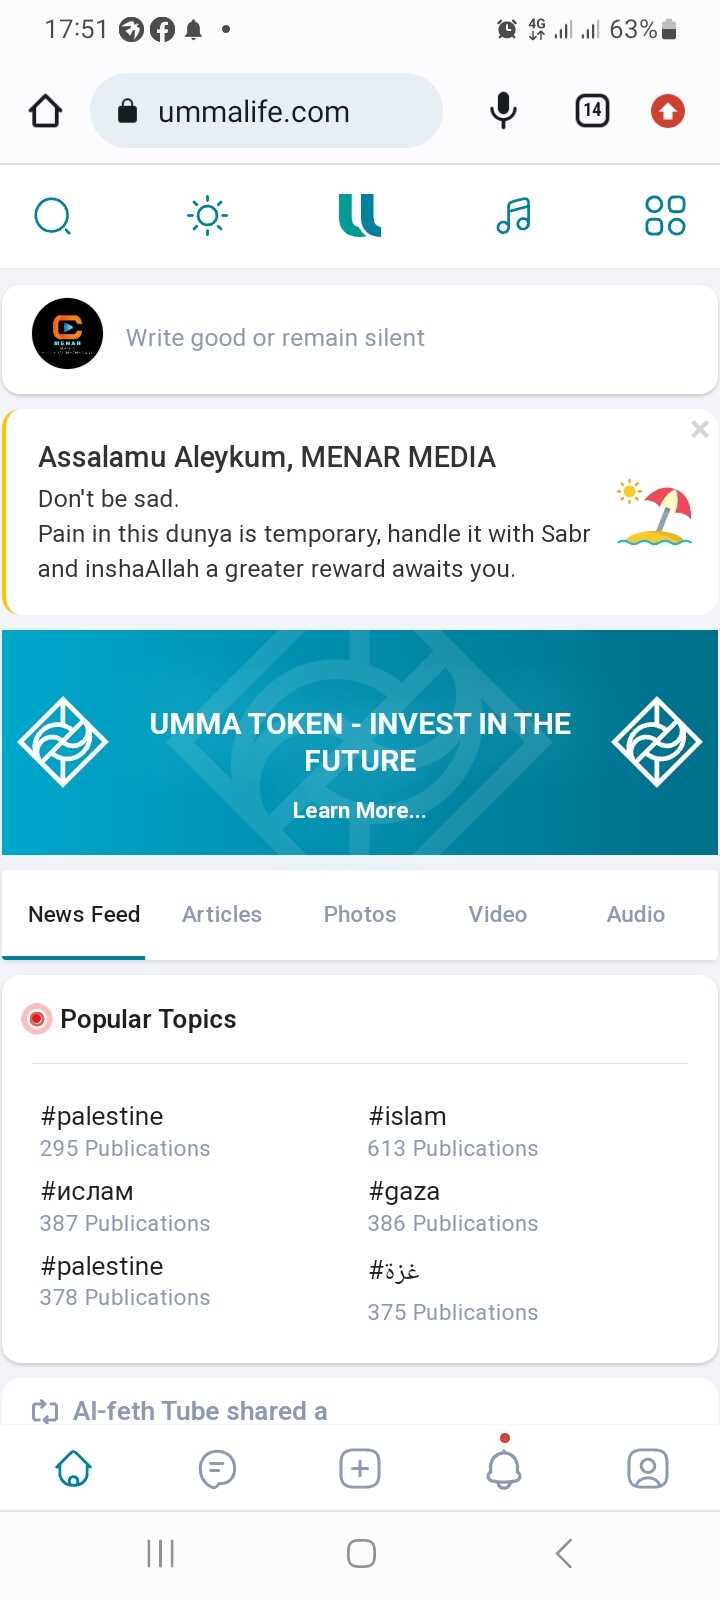
Task: Create new post with plus icon
Action: click(x=360, y=1469)
